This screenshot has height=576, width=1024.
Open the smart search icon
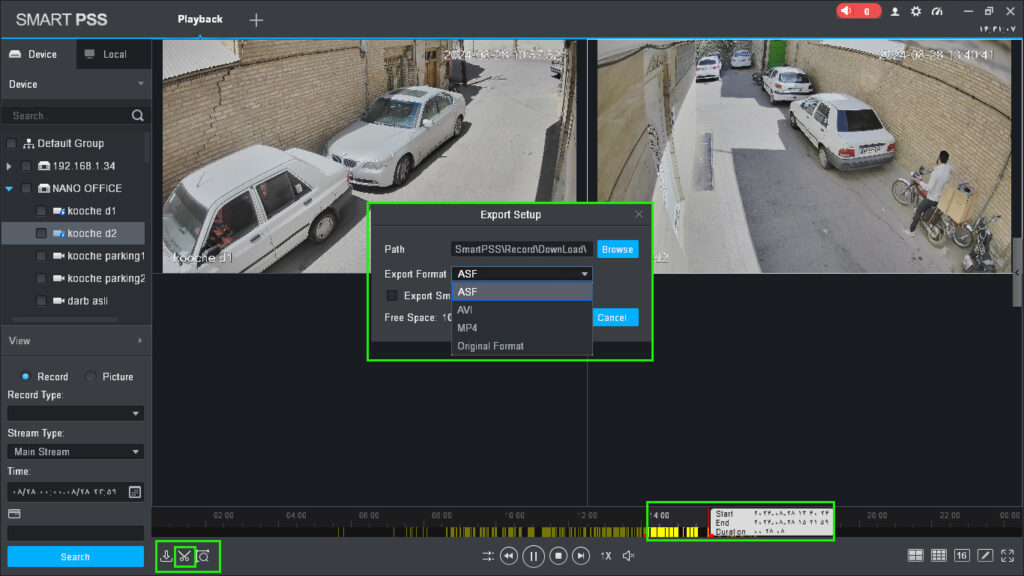203,556
